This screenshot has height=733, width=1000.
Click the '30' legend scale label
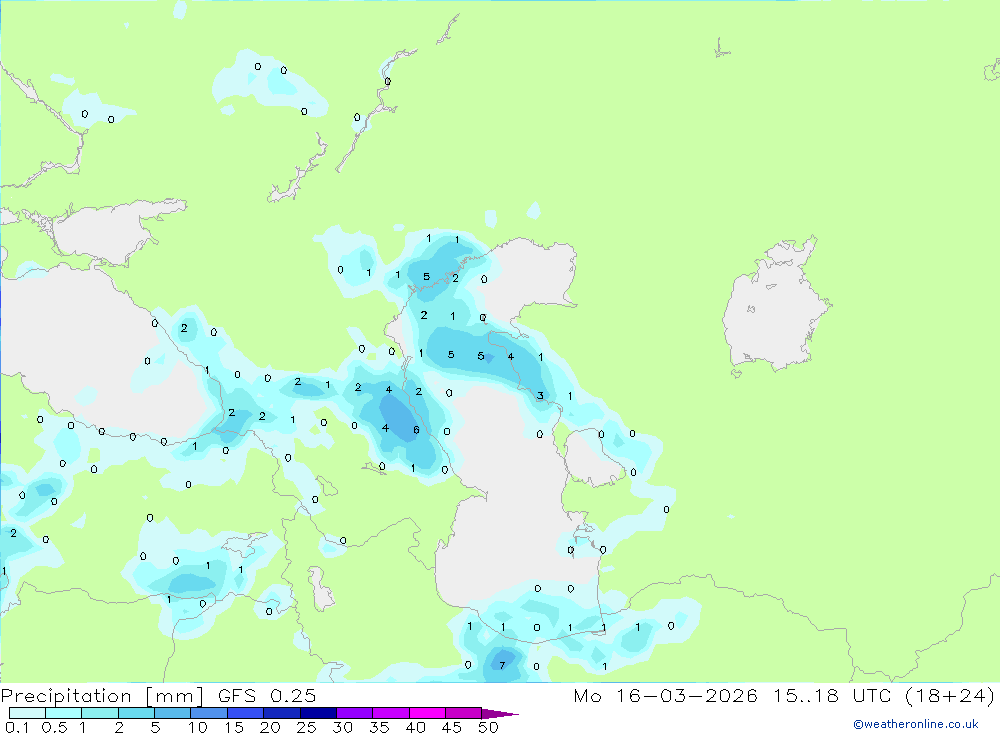[x=342, y=727]
